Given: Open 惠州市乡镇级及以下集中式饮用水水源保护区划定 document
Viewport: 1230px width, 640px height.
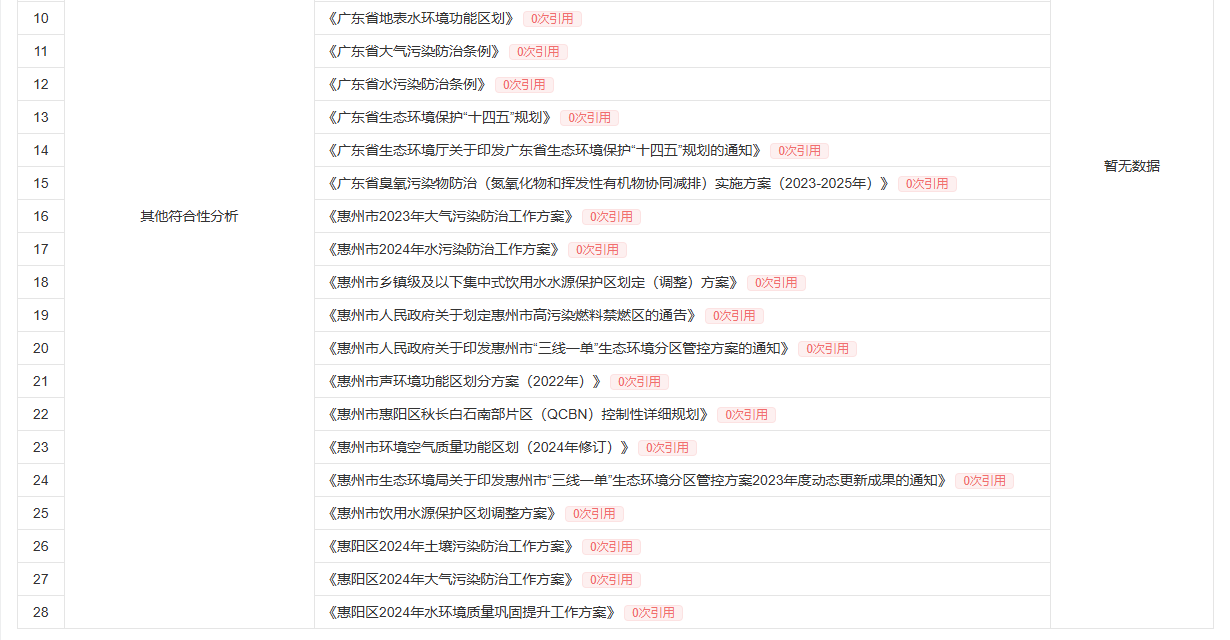Looking at the screenshot, I should pos(532,282).
